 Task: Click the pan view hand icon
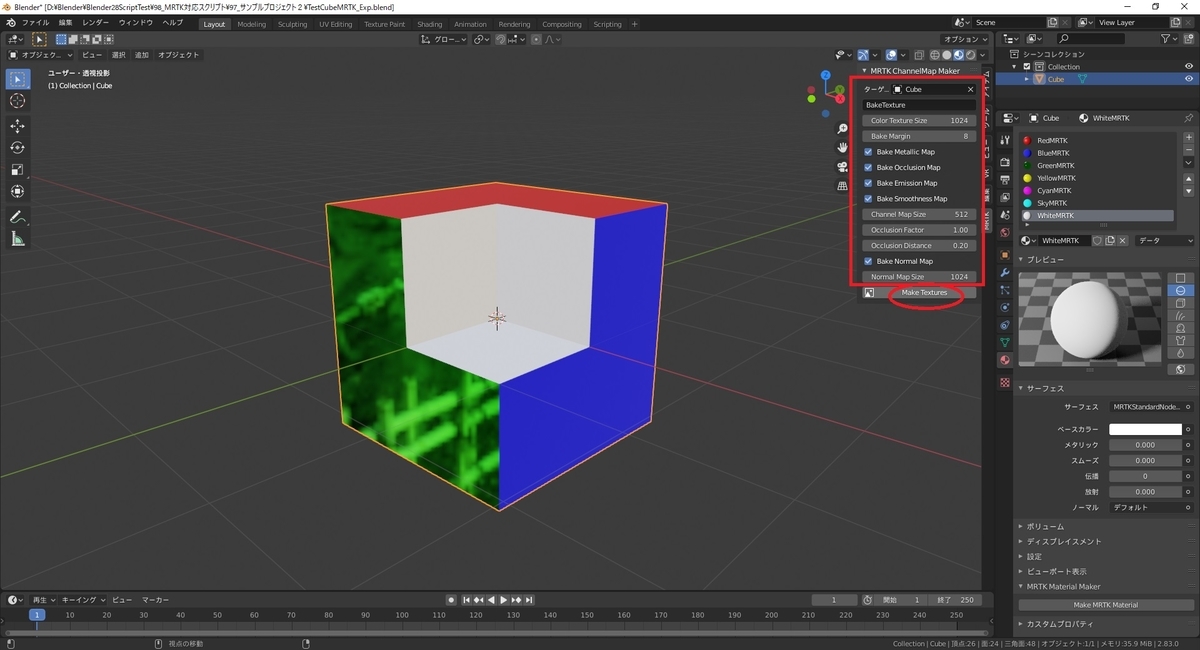pyautogui.click(x=842, y=148)
